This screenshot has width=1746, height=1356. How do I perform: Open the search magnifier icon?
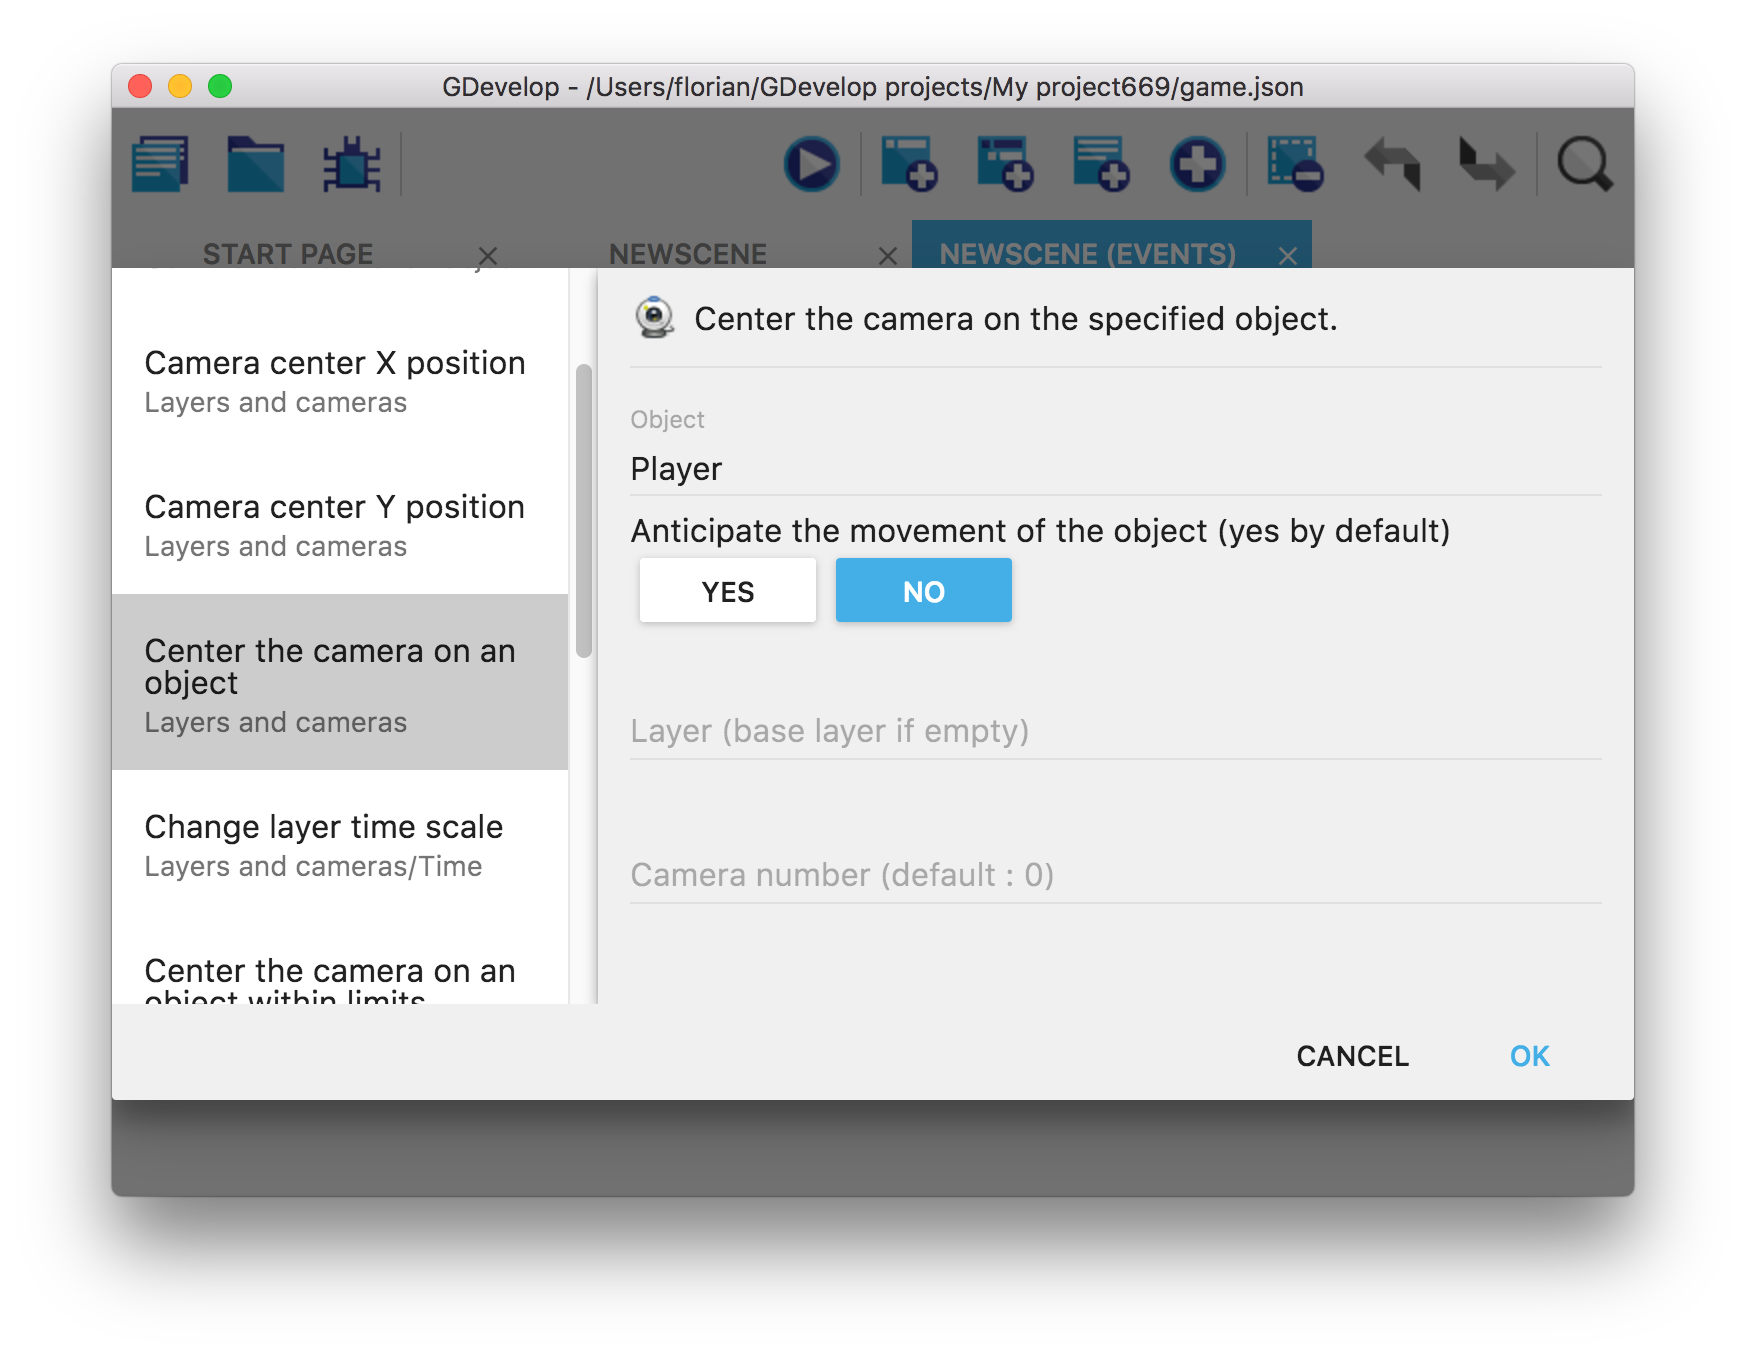point(1584,164)
